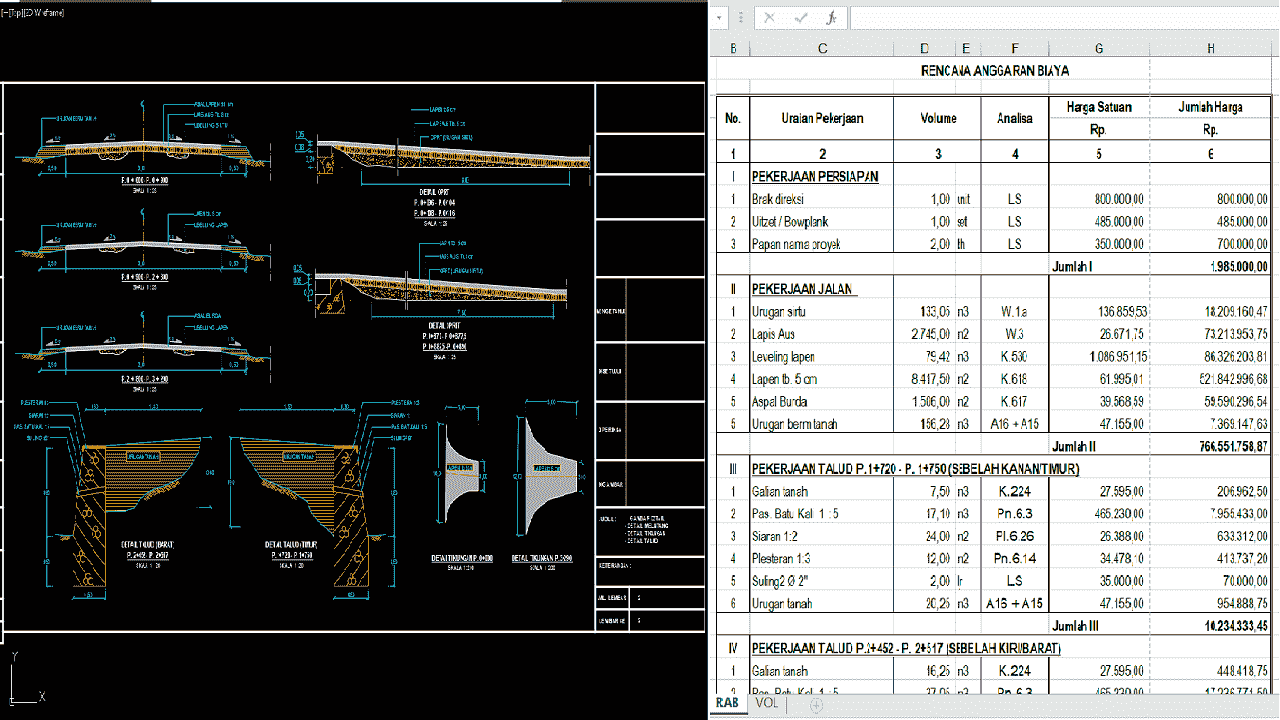The height and width of the screenshot is (720, 1280).
Task: Select the unit price 35.000,00 cell
Action: [x=1099, y=581]
